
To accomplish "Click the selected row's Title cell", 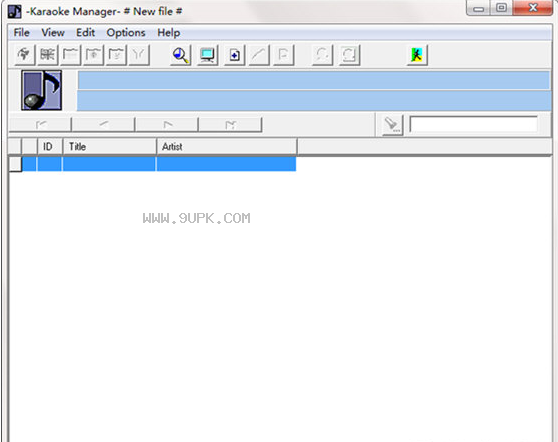I will point(109,164).
